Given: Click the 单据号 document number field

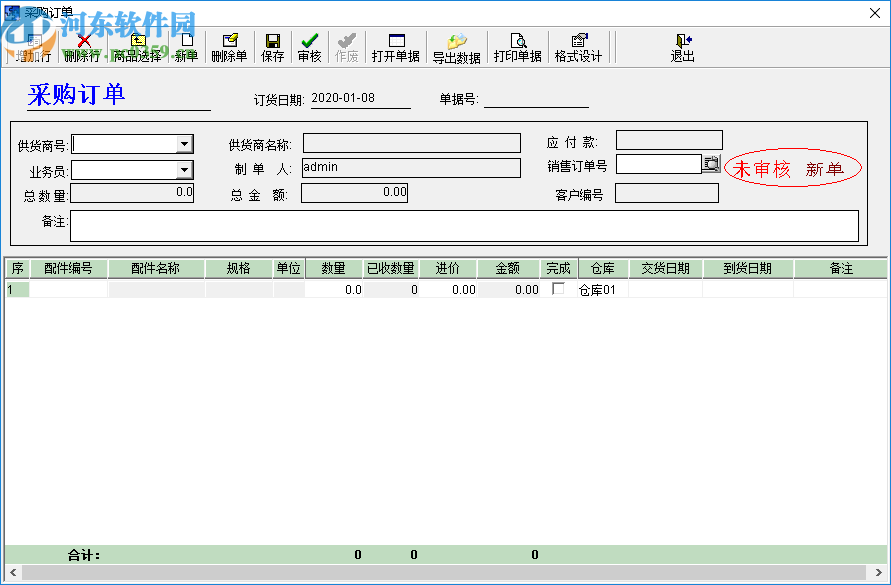Looking at the screenshot, I should pos(536,99).
